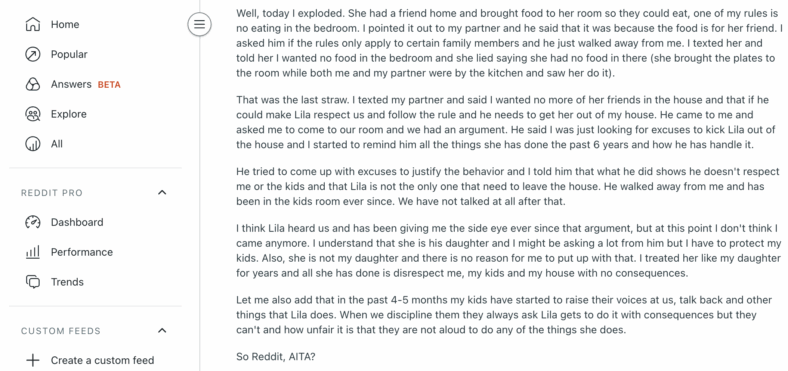
Task: Open the Answers BETA link
Action: coord(95,84)
